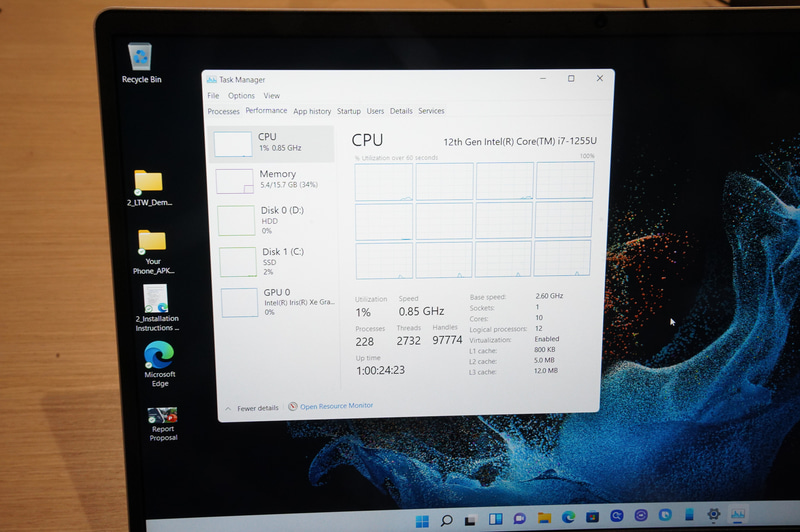Launch Microsoft Edge from the taskbar

pyautogui.click(x=568, y=518)
